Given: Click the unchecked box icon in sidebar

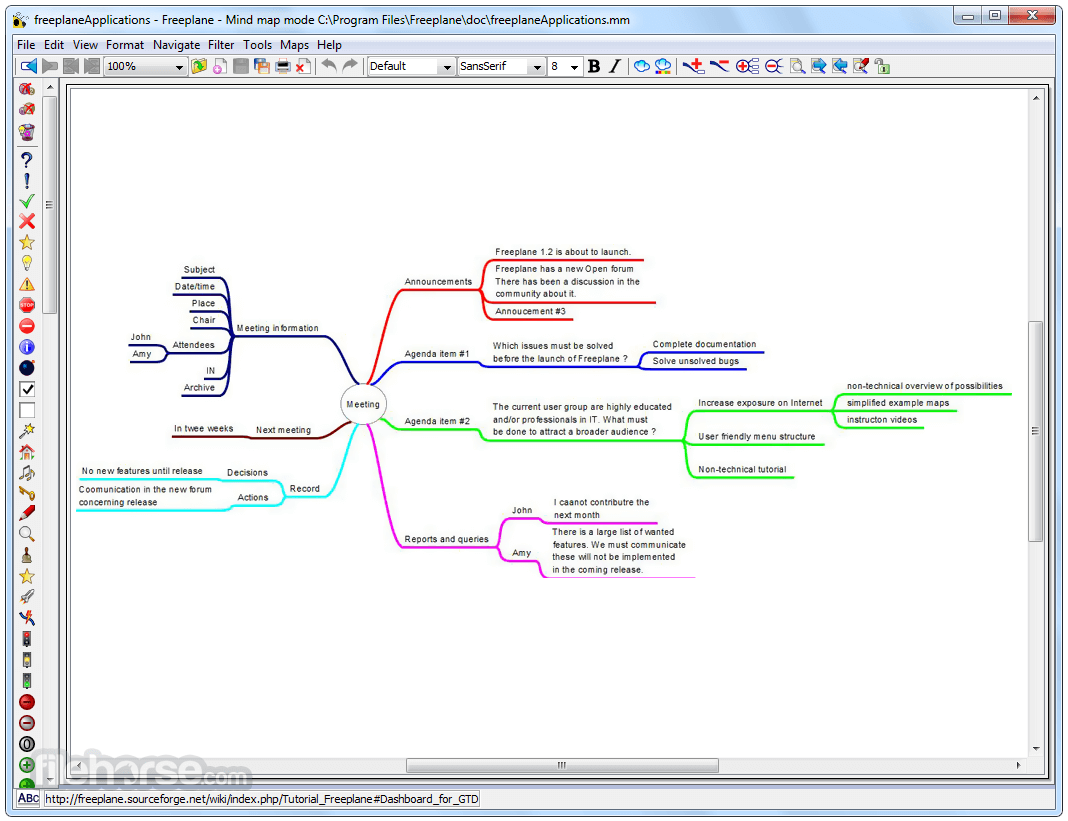Looking at the screenshot, I should click(x=27, y=410).
